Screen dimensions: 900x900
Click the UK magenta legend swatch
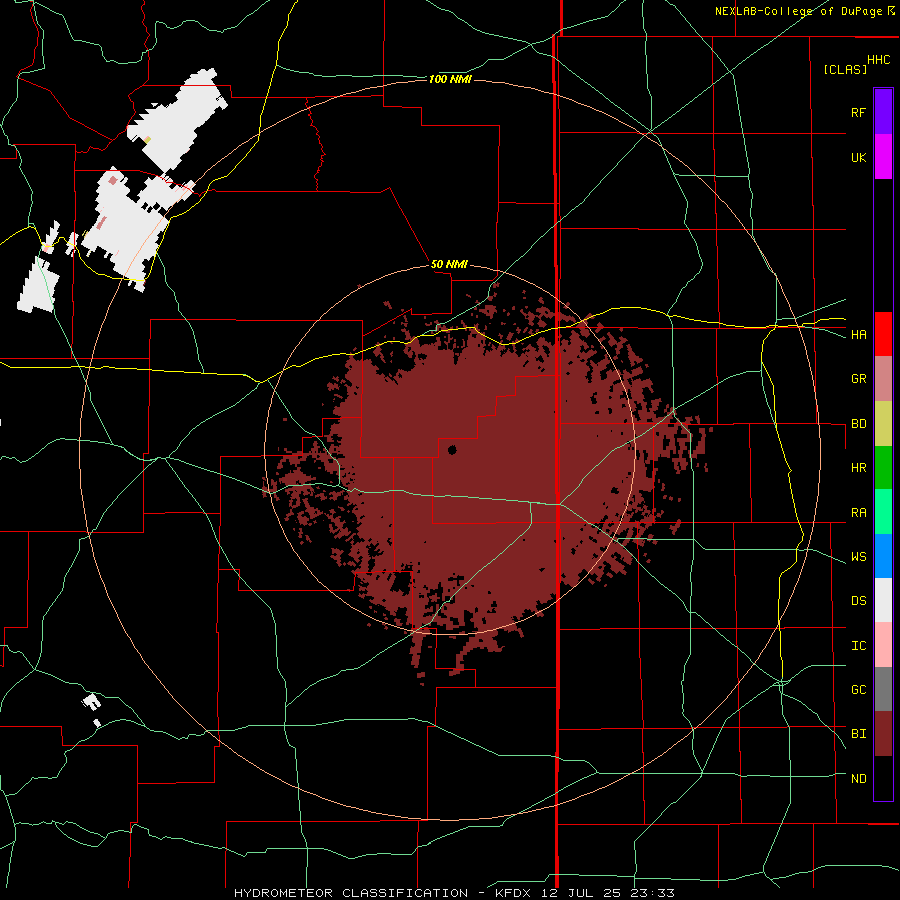pos(883,157)
